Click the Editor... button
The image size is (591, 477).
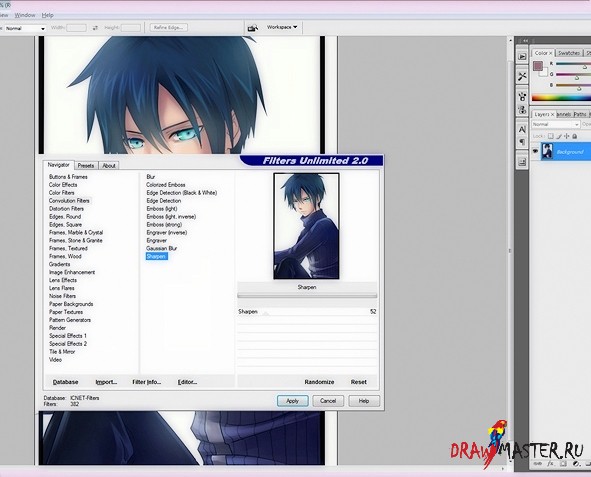pyautogui.click(x=187, y=382)
